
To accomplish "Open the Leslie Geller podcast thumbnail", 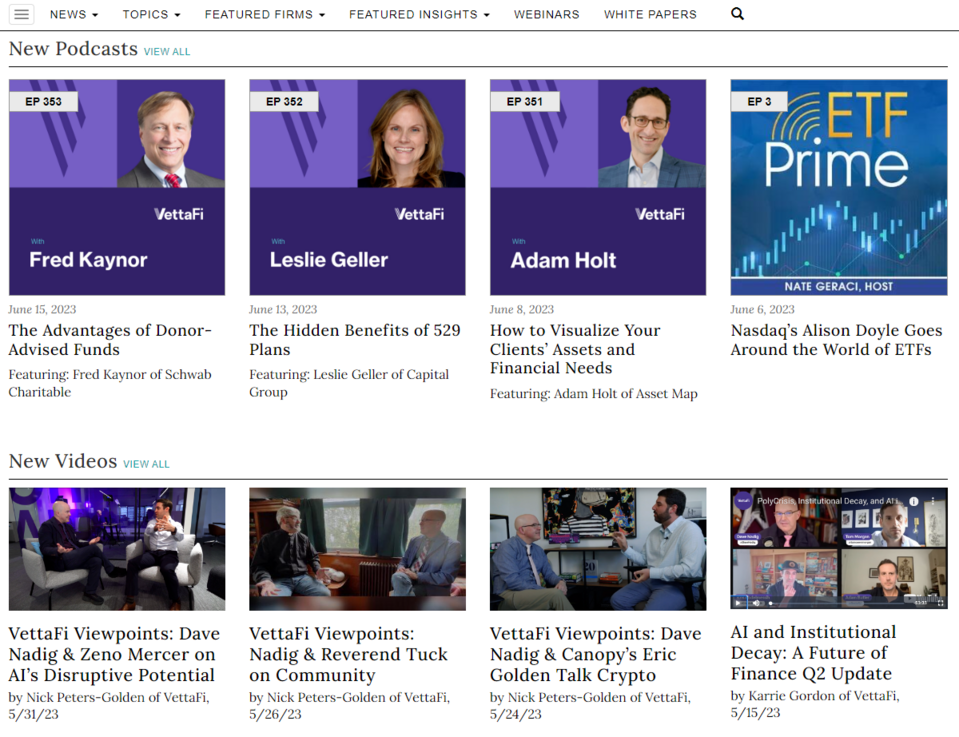I will tap(357, 187).
